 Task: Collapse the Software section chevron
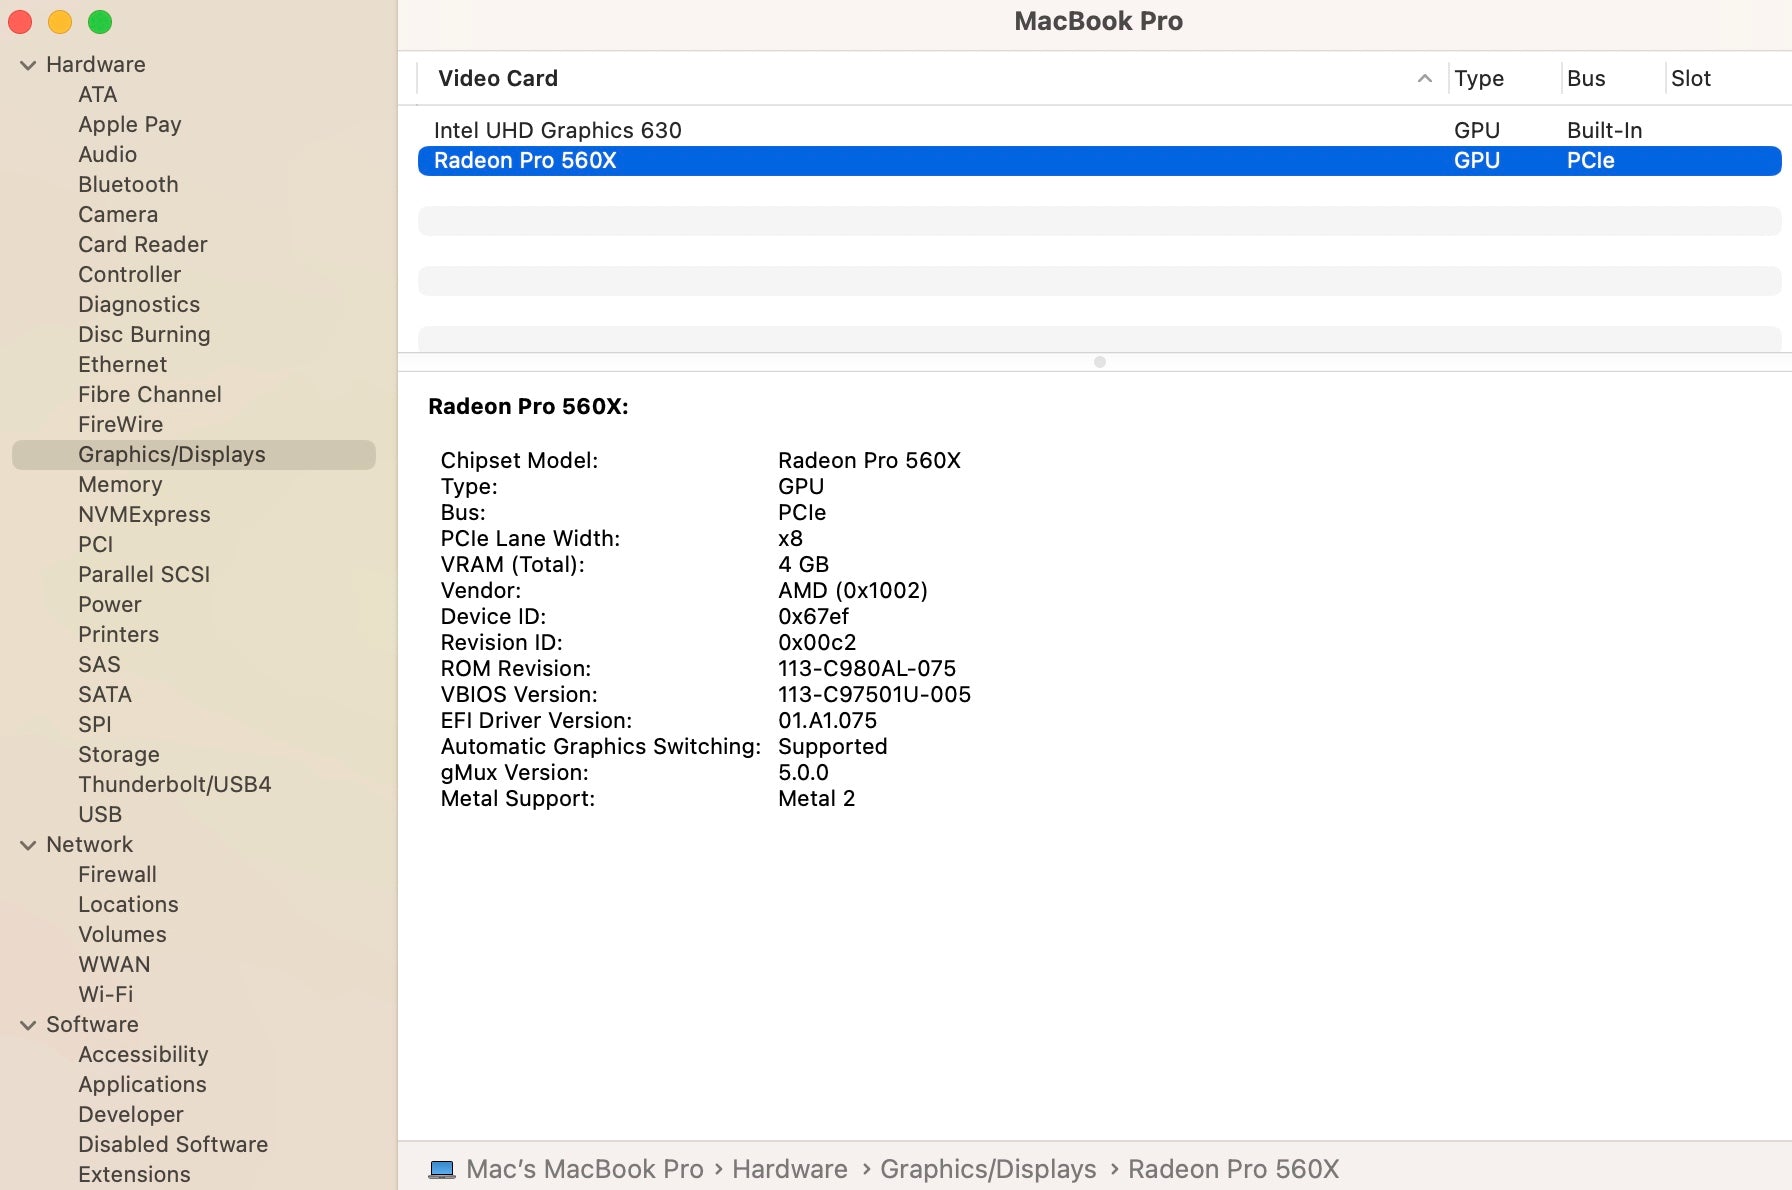28,1025
